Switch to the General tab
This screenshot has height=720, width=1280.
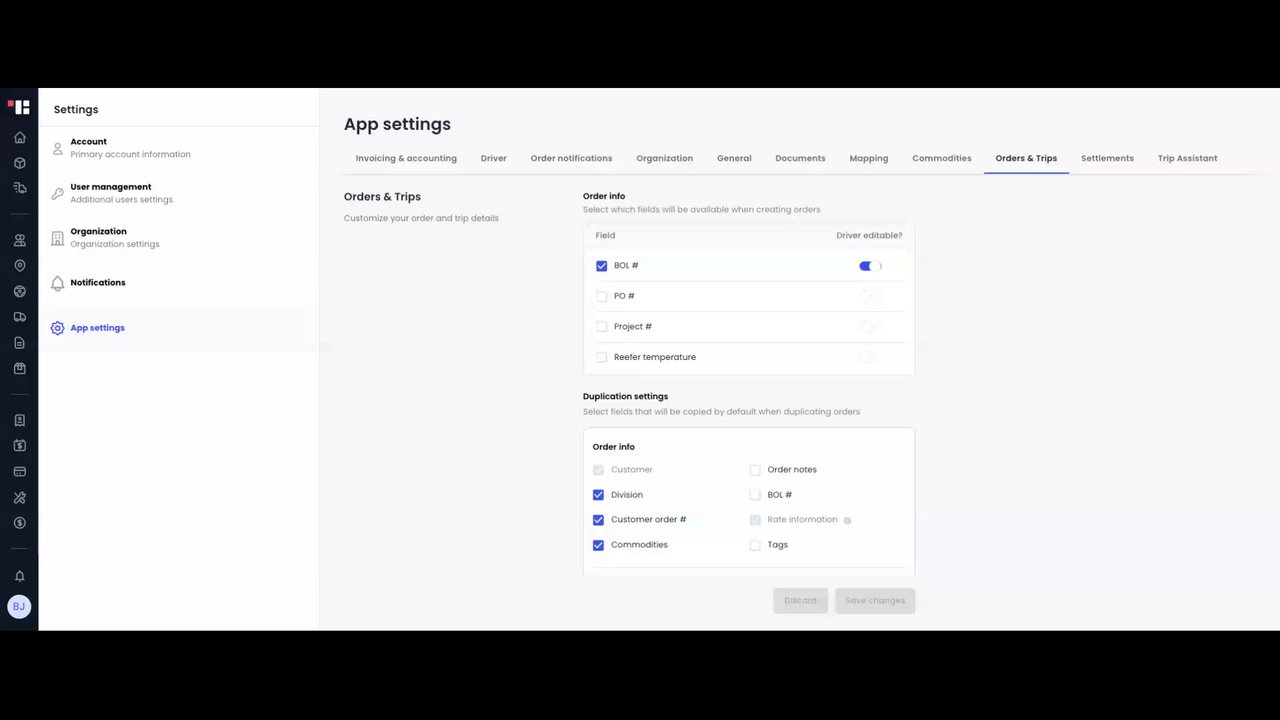[734, 158]
